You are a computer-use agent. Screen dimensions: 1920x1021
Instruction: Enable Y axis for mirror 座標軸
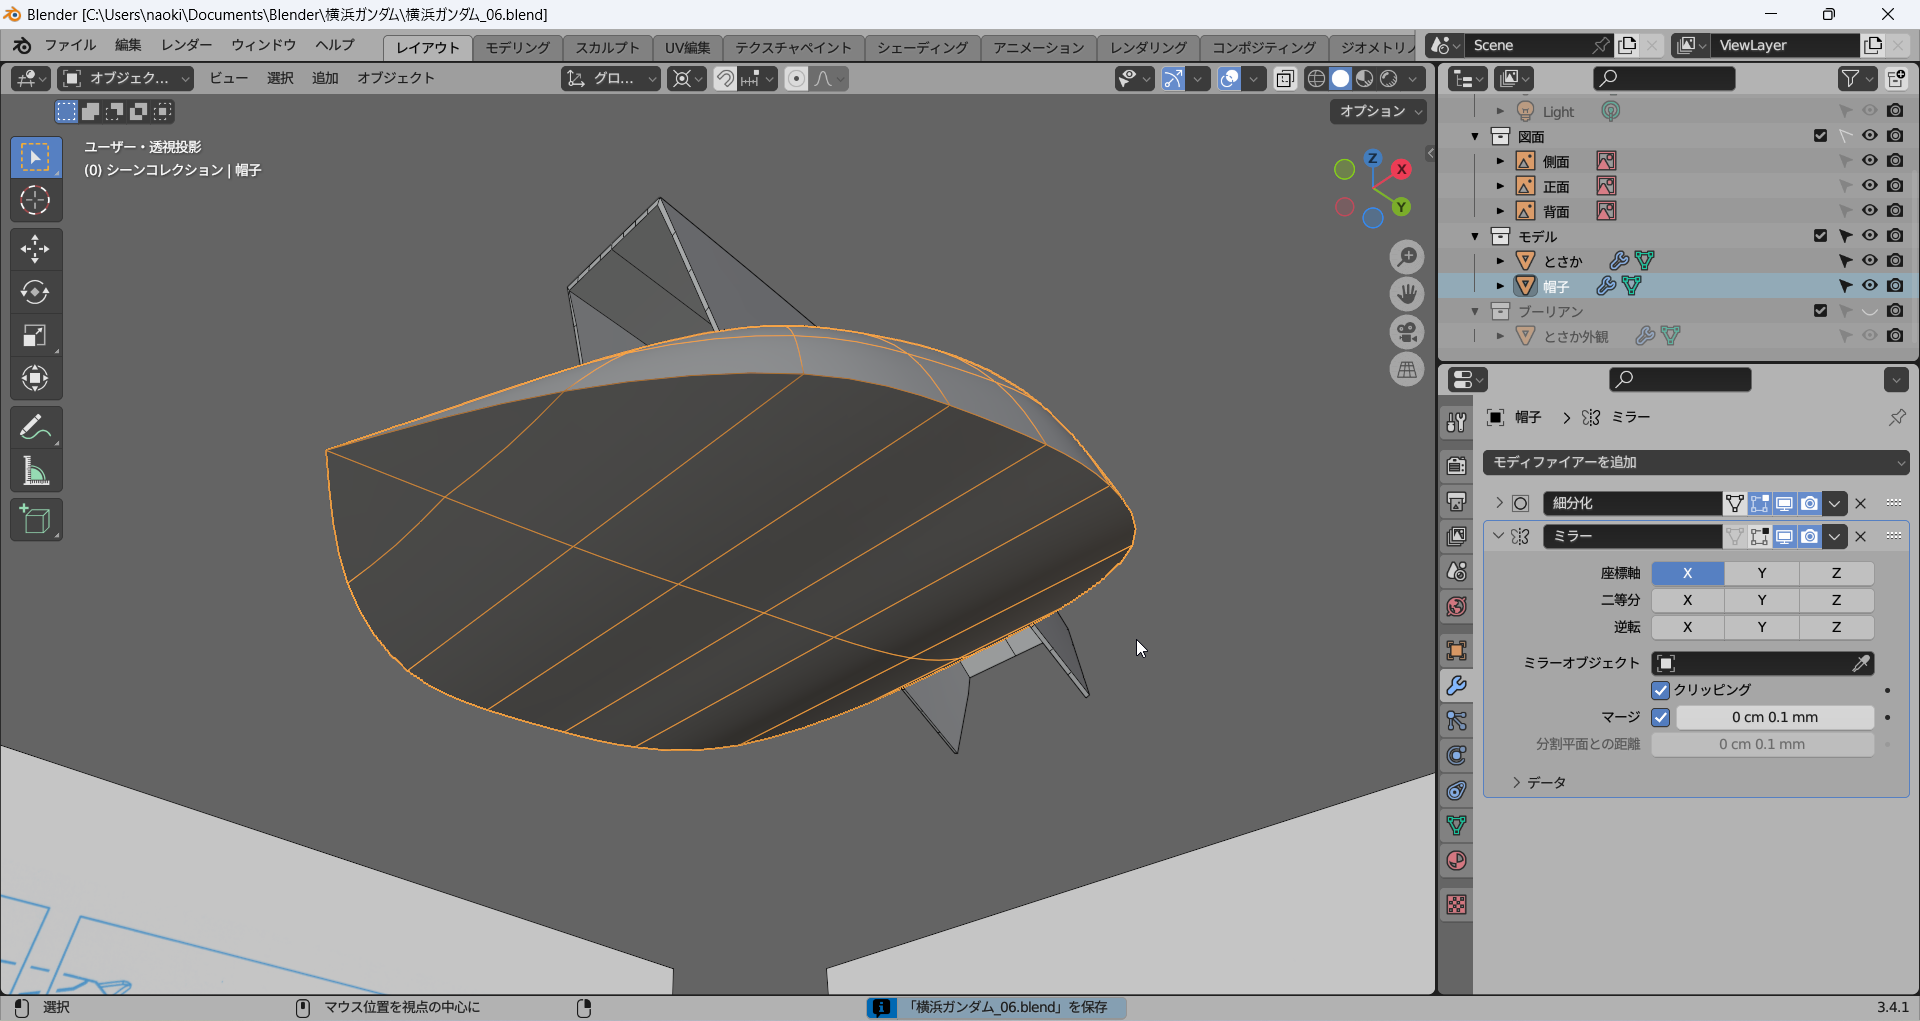point(1761,573)
